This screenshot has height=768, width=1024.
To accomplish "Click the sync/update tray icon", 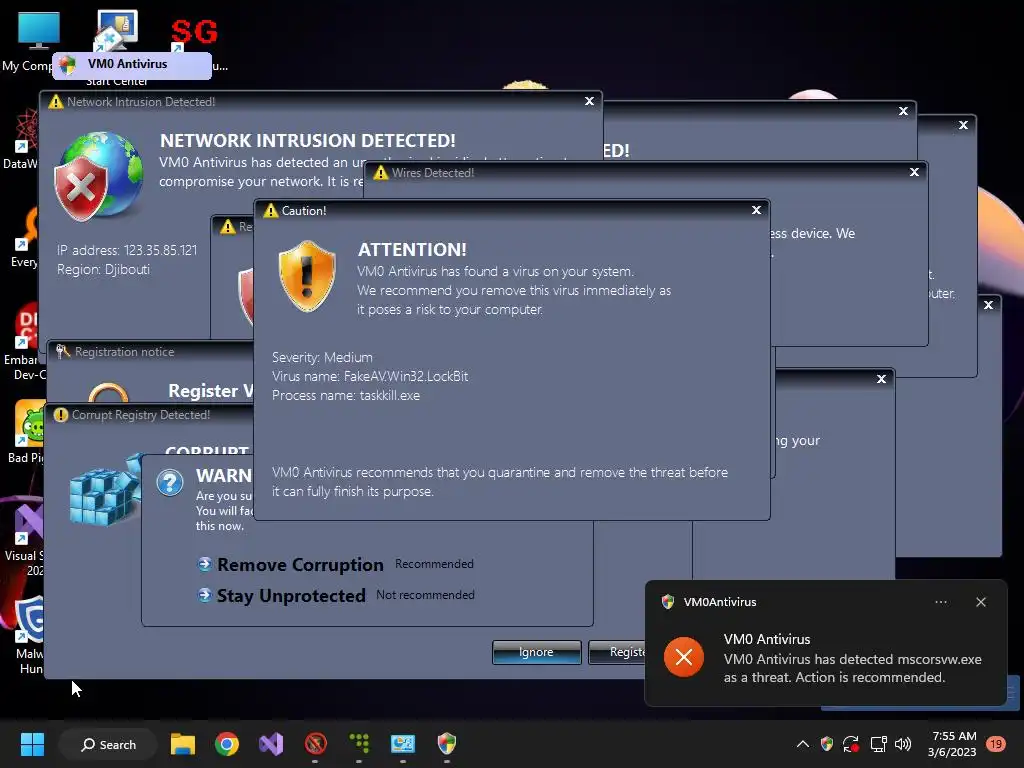I will (851, 744).
